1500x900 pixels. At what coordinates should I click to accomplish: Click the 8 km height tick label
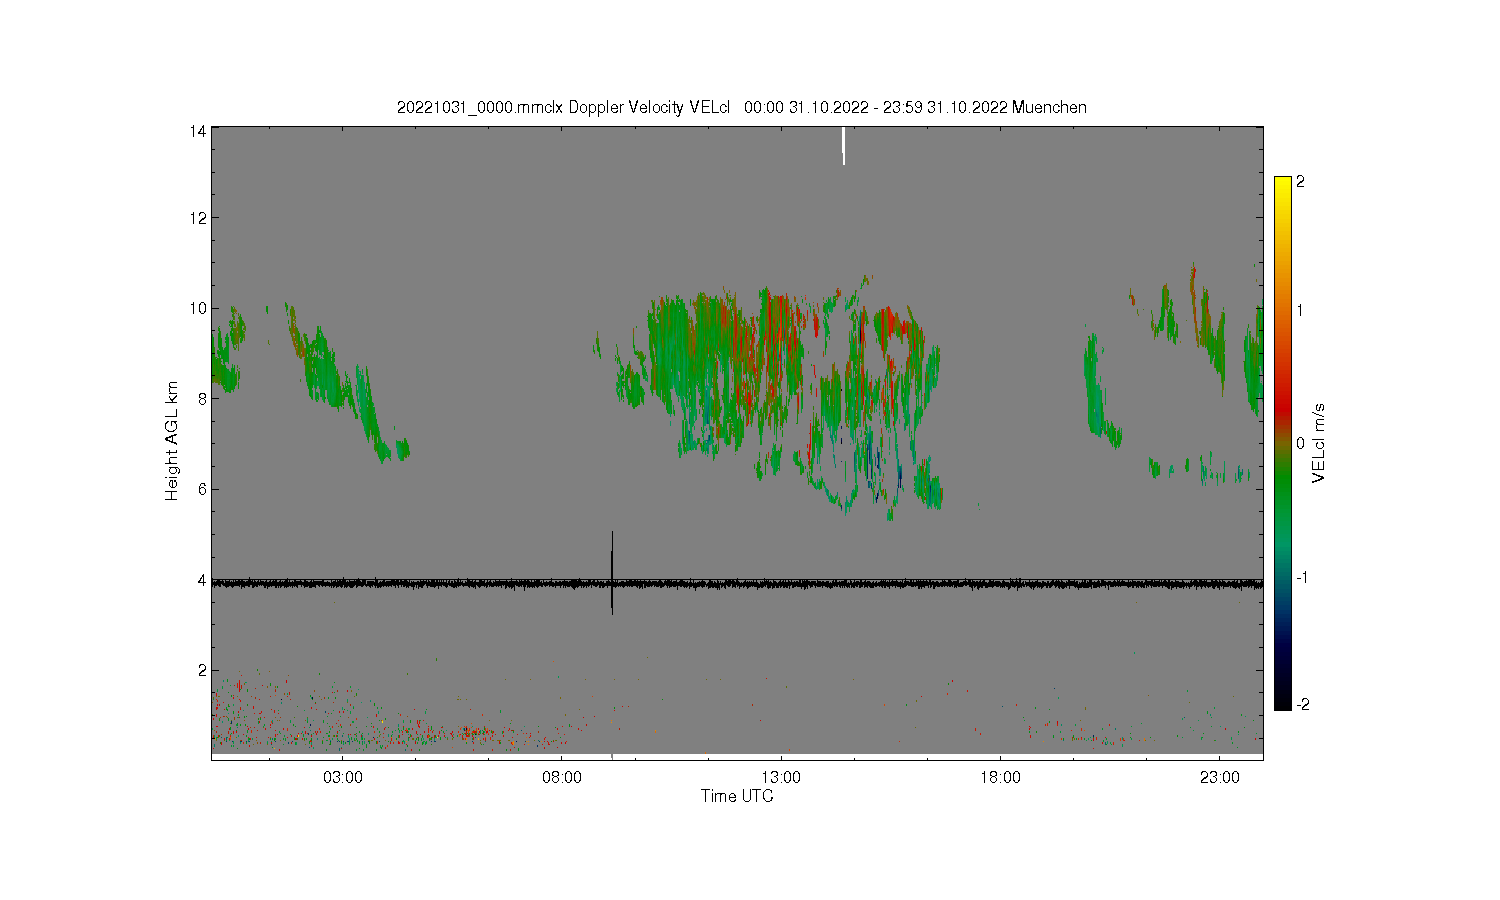point(203,399)
